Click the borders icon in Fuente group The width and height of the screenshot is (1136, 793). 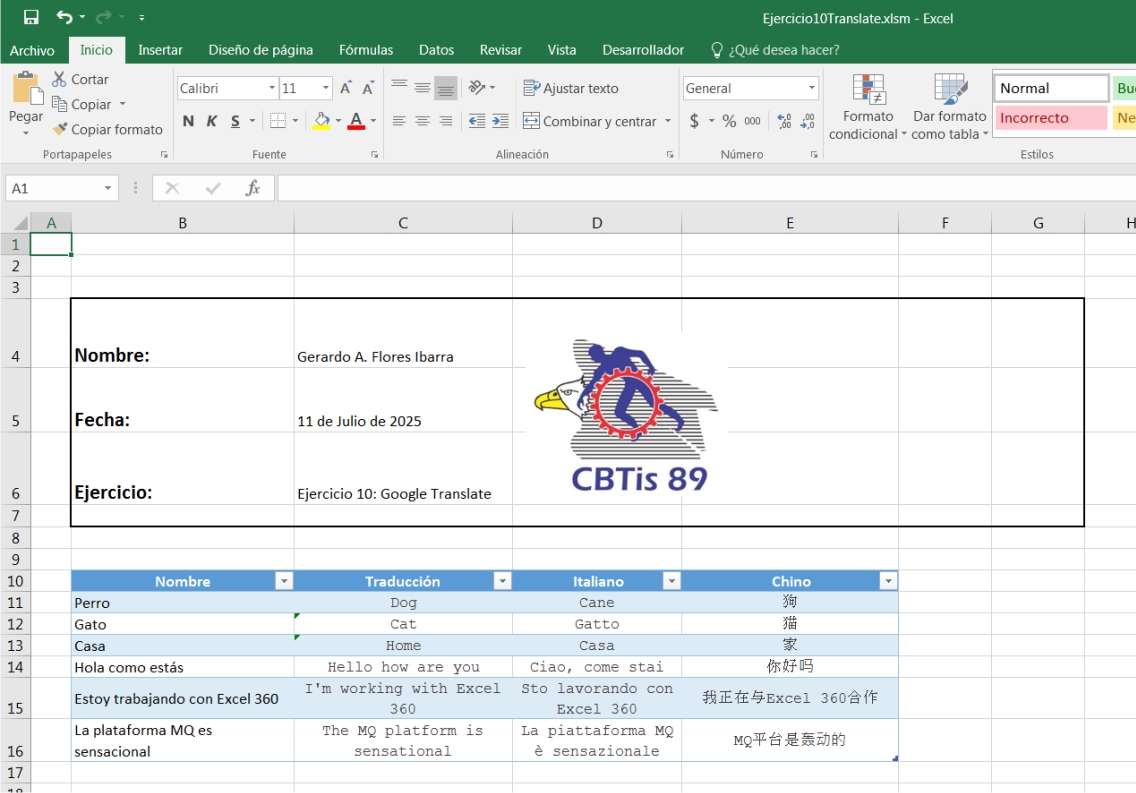pyautogui.click(x=279, y=121)
